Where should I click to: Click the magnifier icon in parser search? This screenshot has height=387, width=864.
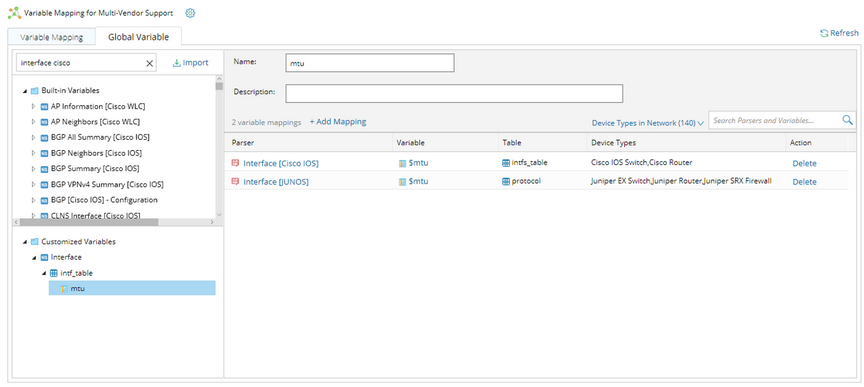tap(847, 120)
